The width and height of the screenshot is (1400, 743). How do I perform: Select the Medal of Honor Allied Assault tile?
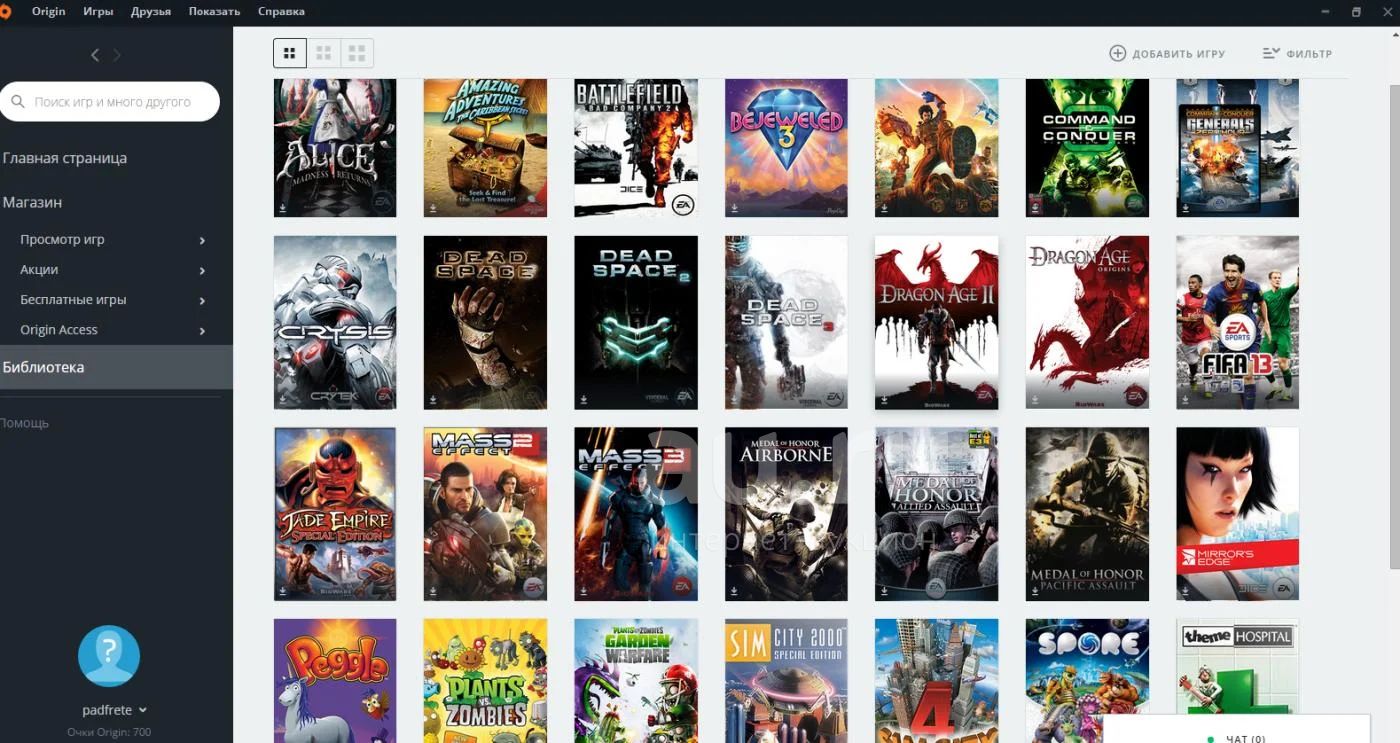pos(936,514)
